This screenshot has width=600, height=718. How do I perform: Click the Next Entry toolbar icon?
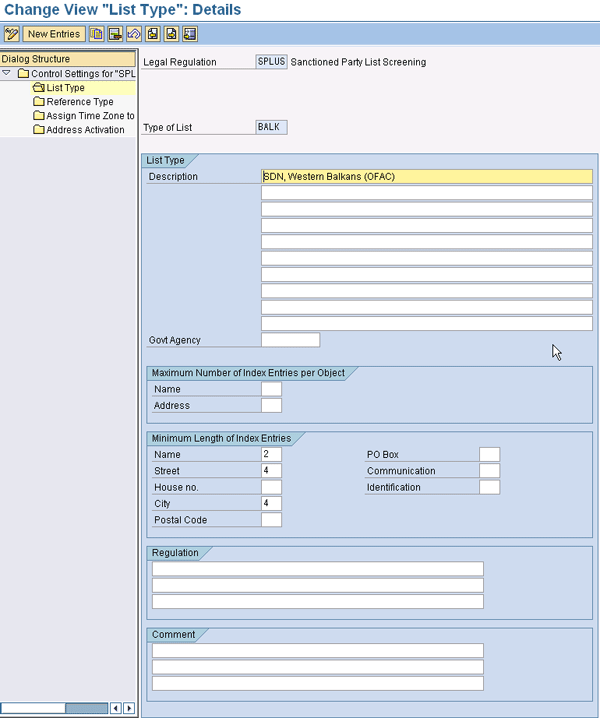point(171,34)
